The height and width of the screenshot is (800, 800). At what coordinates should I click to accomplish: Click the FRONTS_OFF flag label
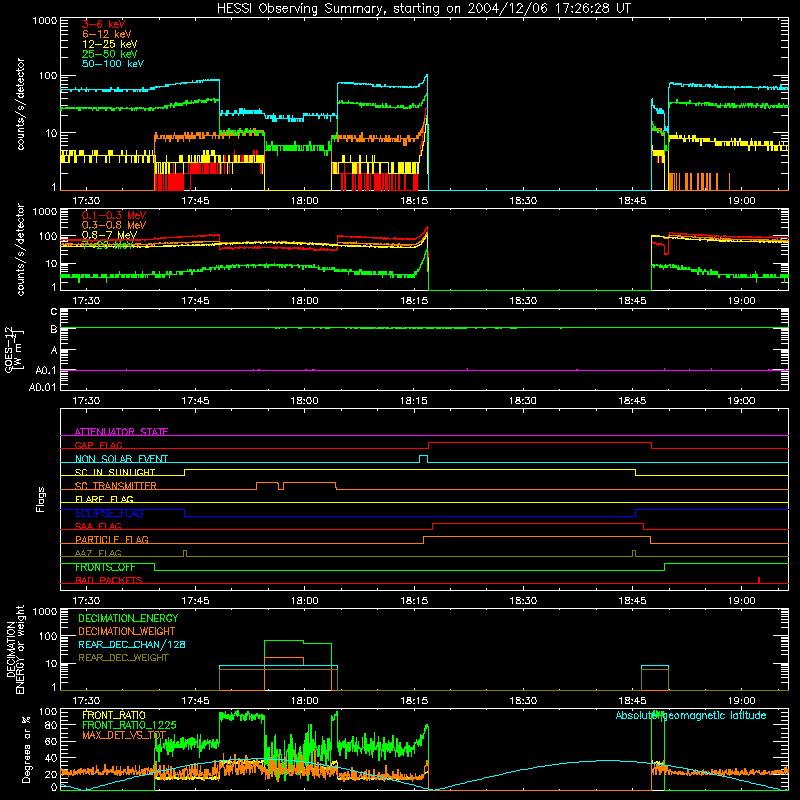pyautogui.click(x=105, y=567)
